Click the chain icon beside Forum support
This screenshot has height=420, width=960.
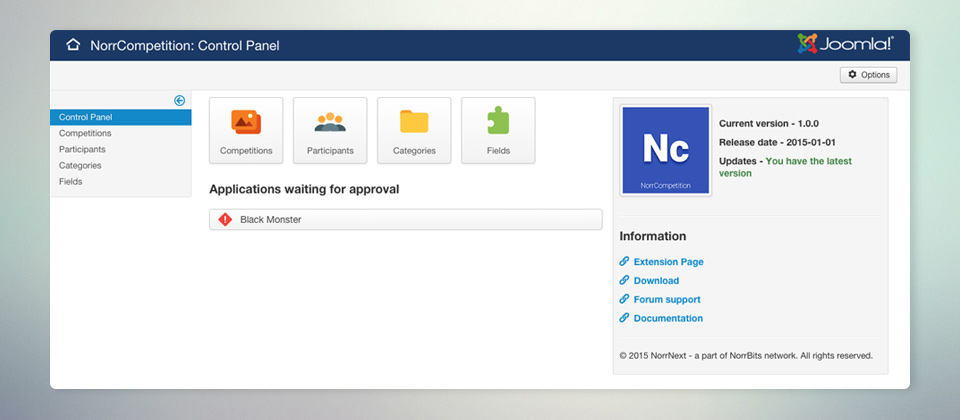coord(624,299)
